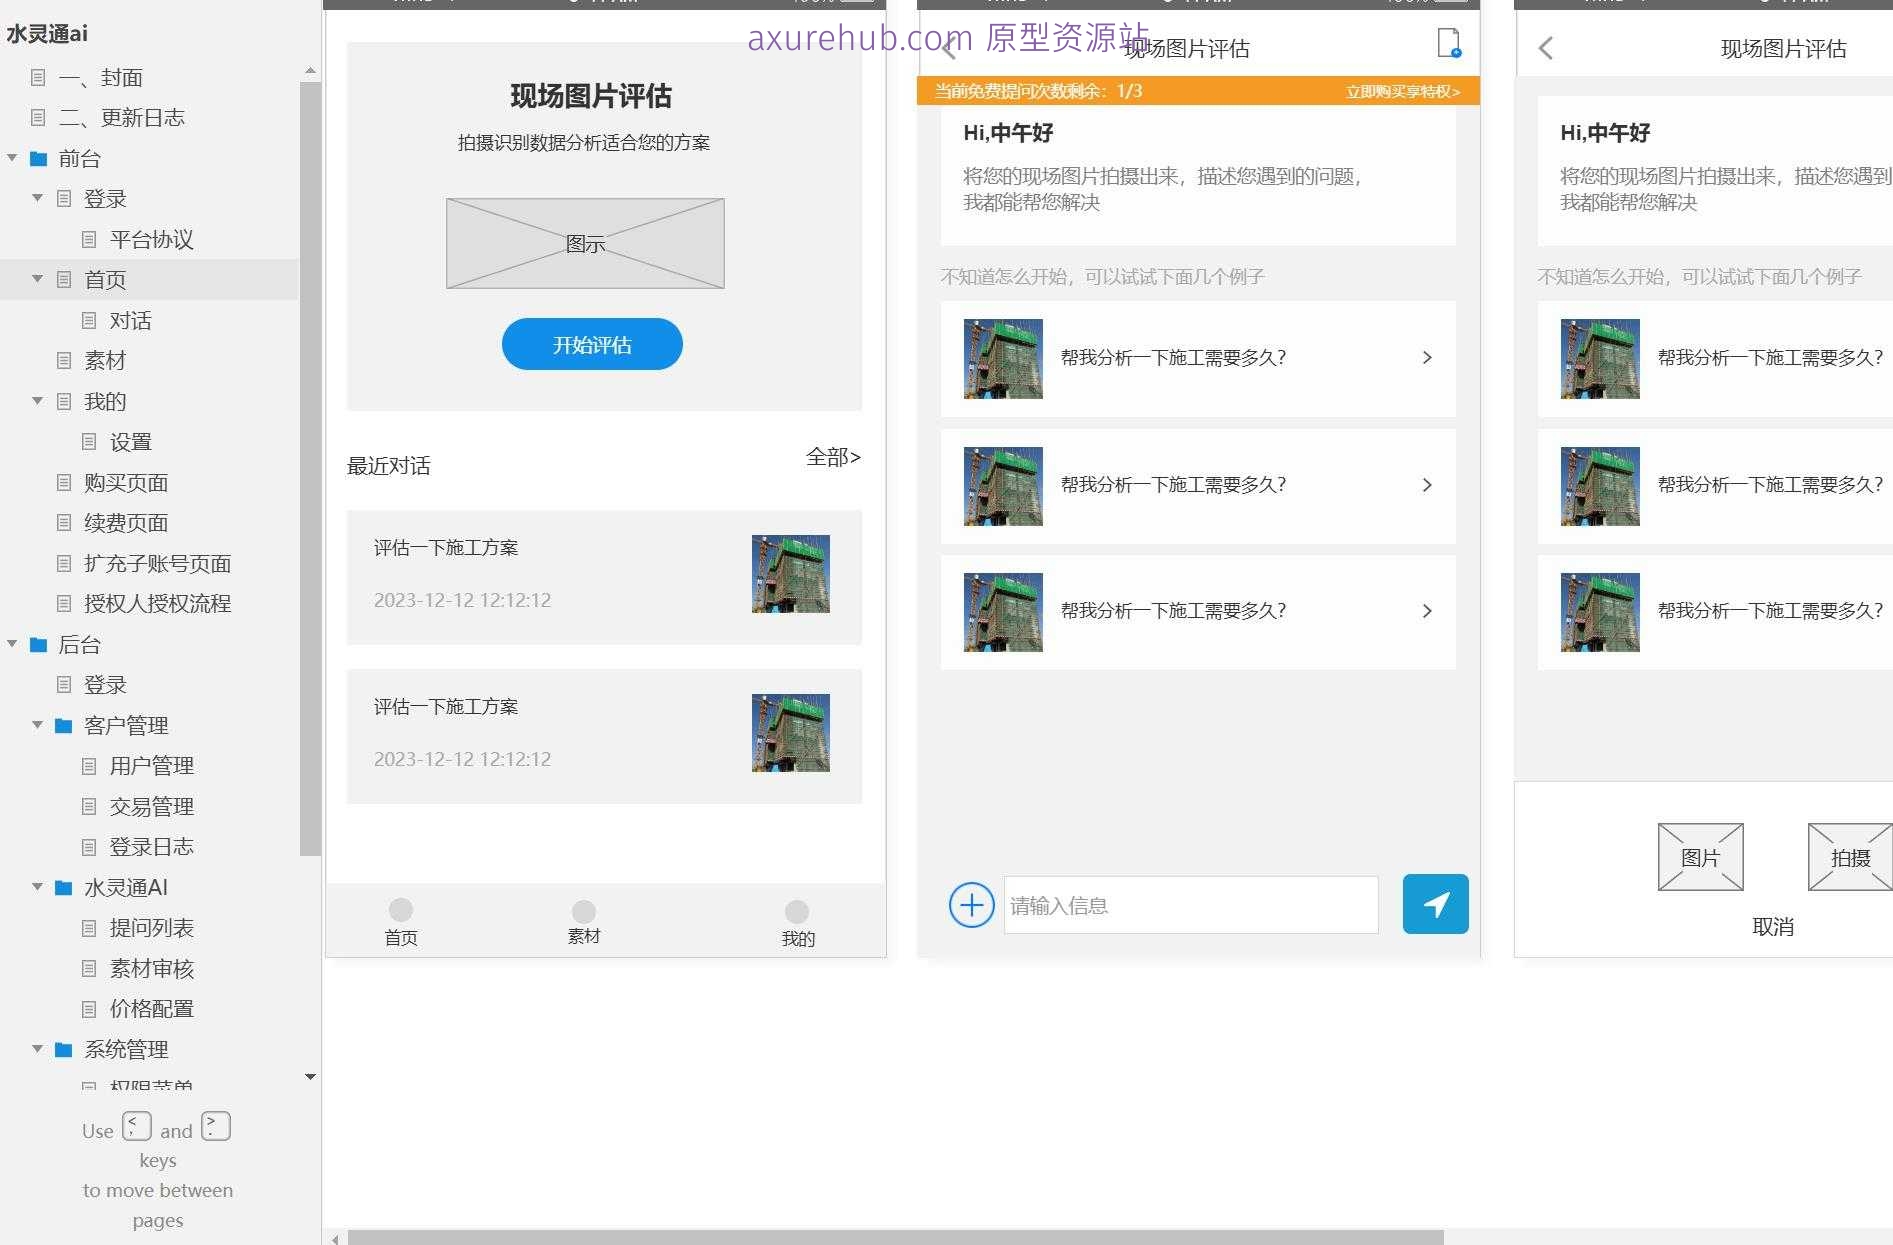Collapse the 前台 folder in the sidebar

tap(12, 158)
